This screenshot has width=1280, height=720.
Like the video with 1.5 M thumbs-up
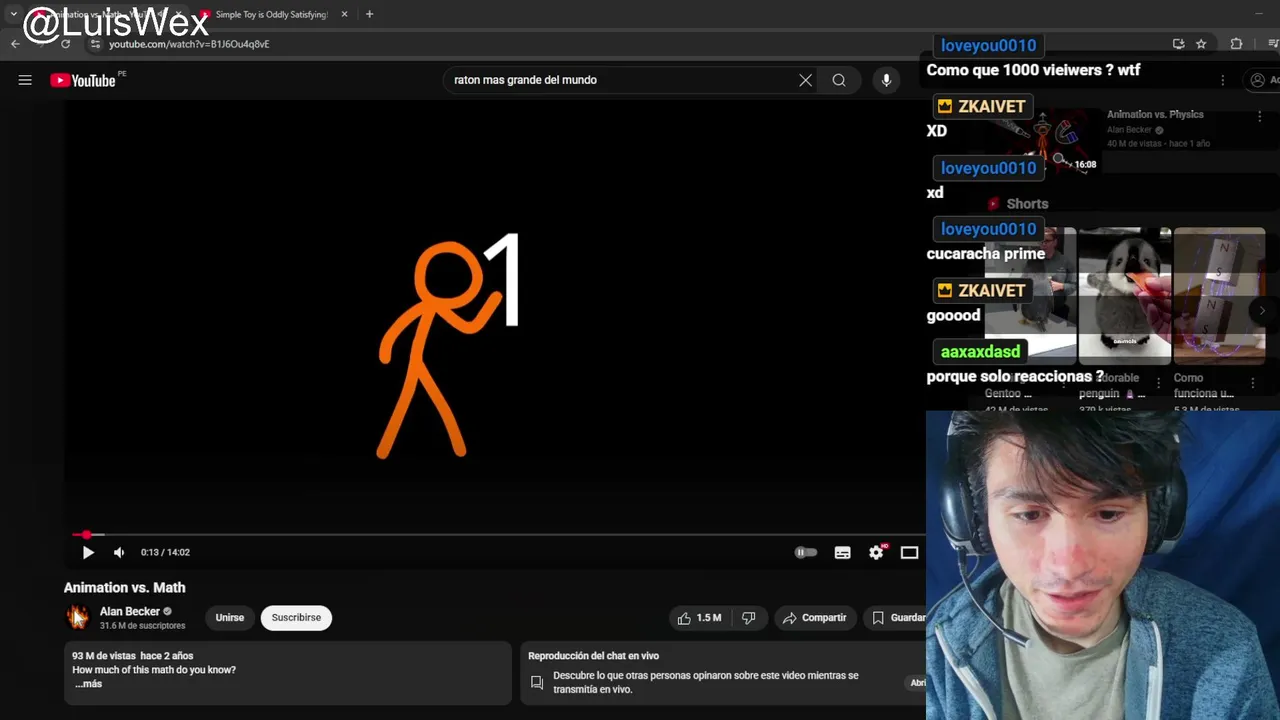(699, 618)
